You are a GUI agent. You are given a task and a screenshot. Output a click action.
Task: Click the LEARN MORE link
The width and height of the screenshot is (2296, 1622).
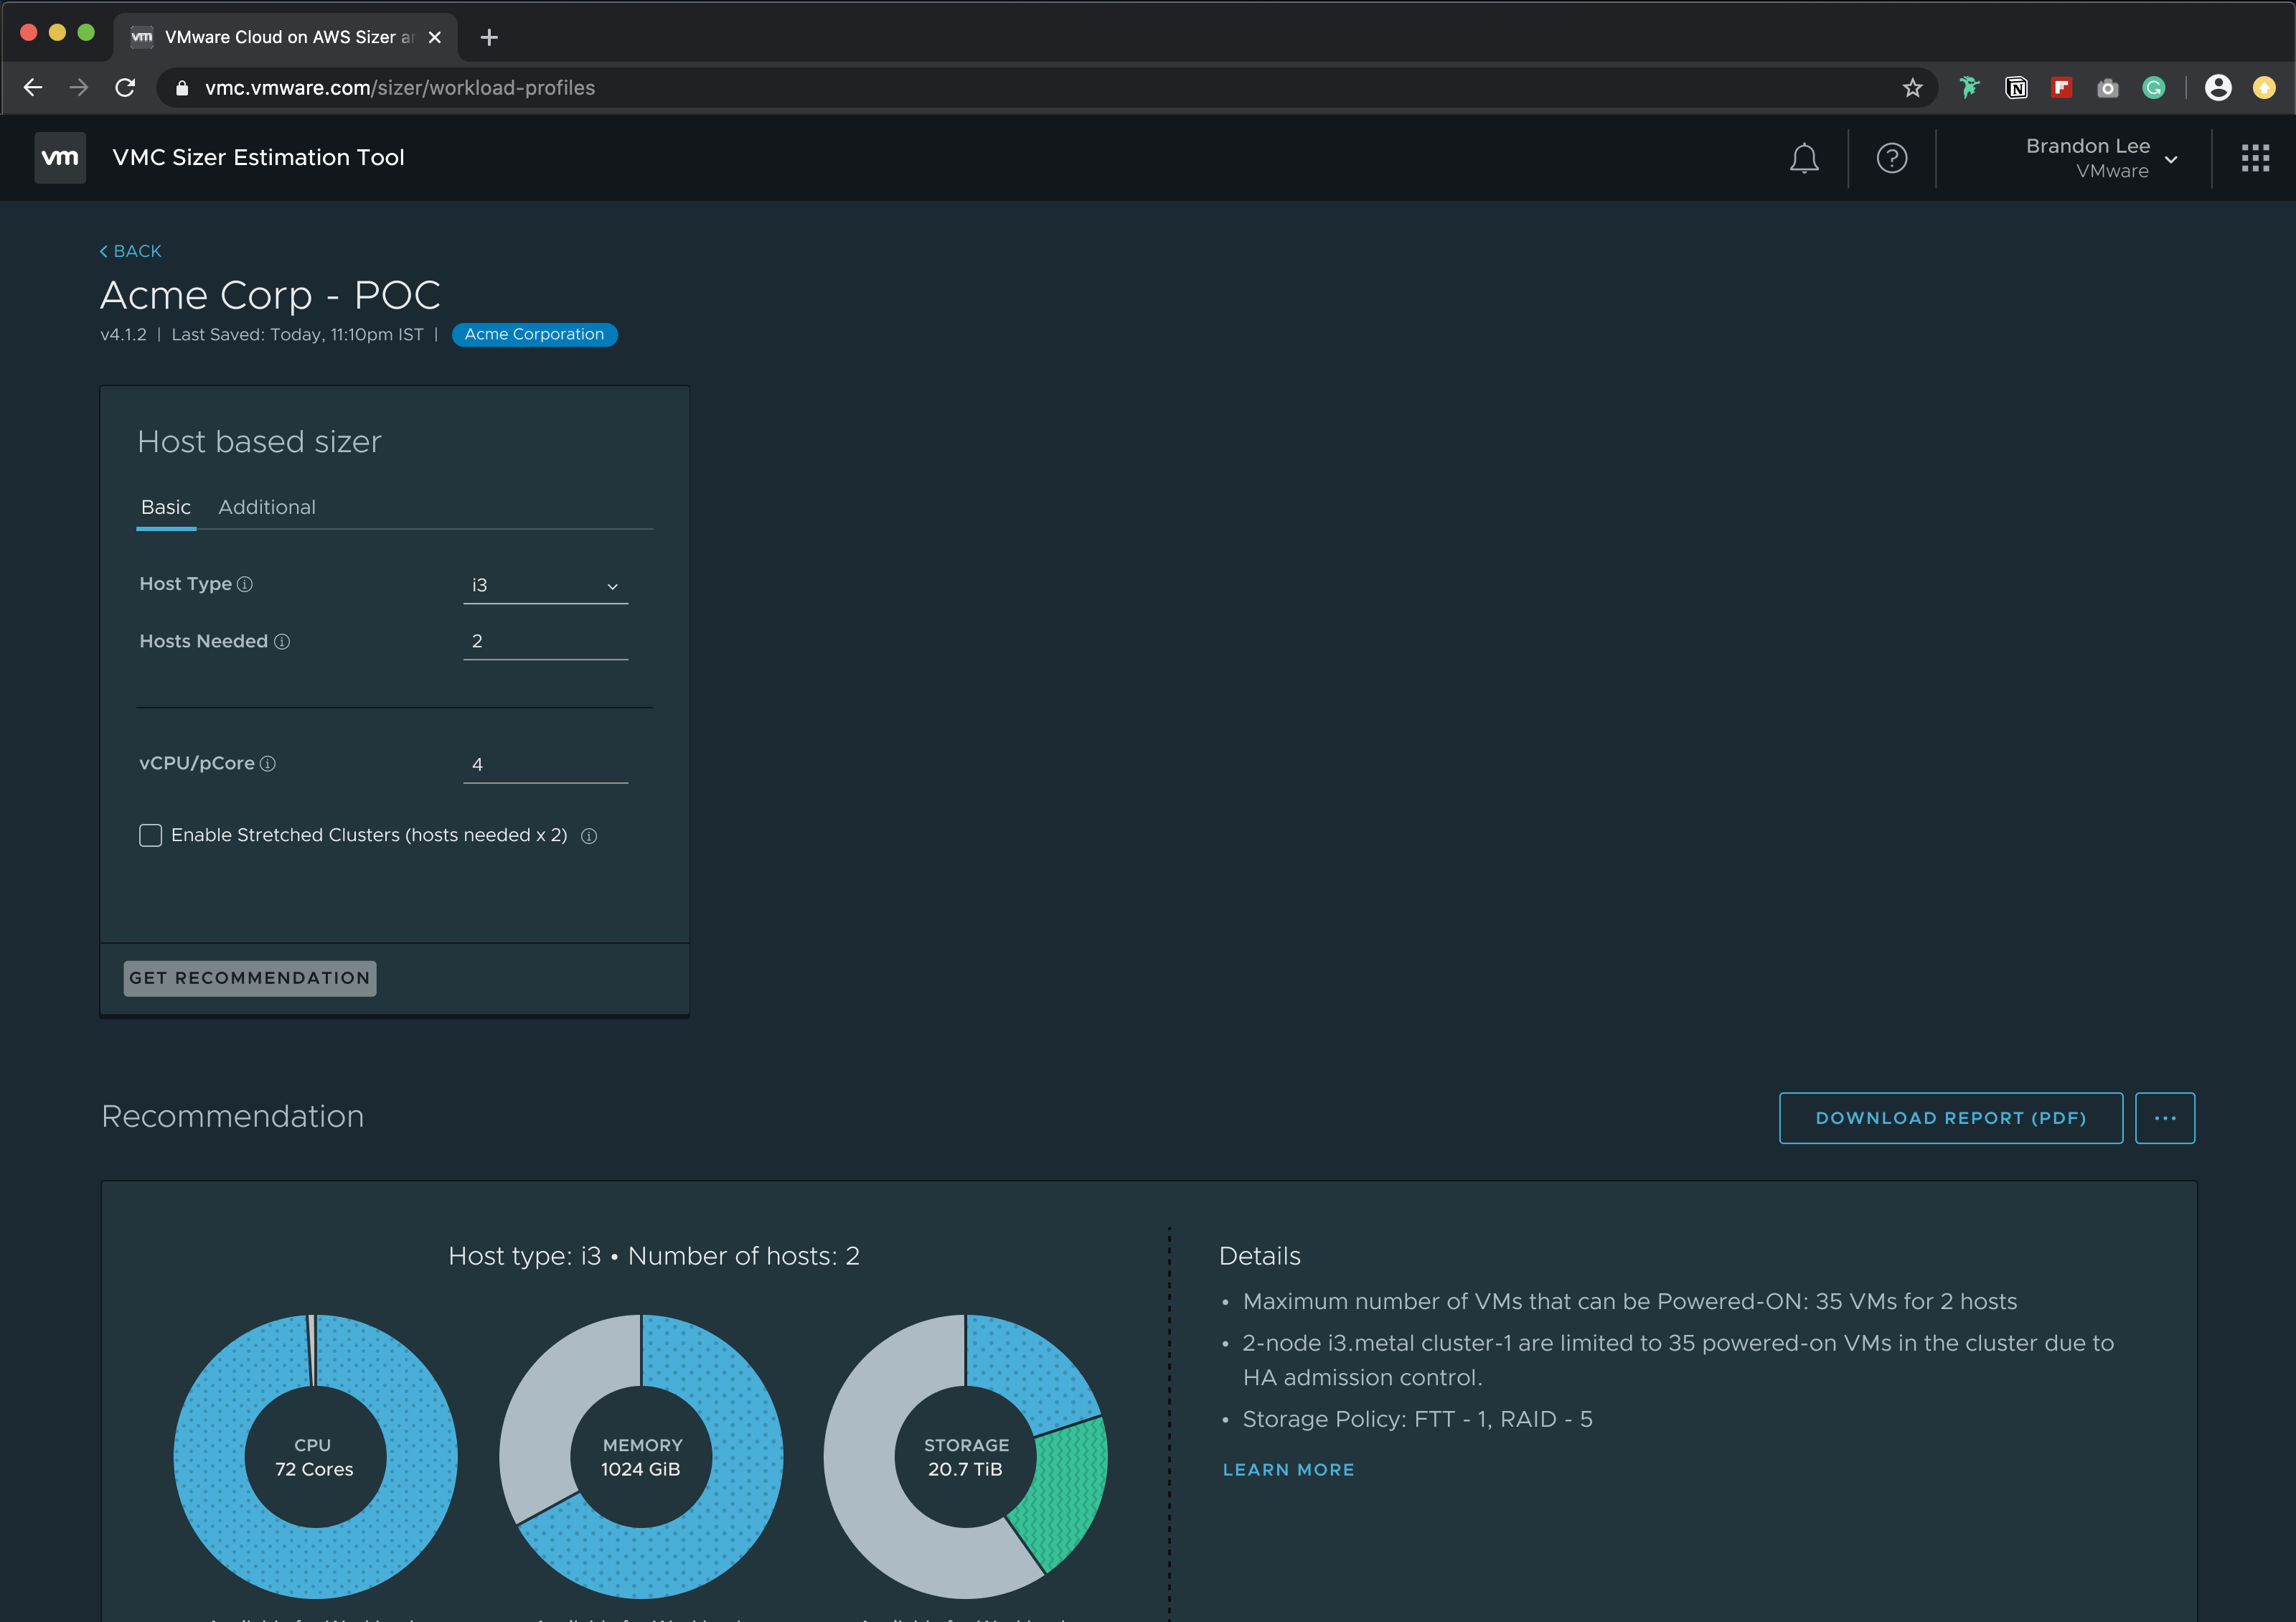pos(1288,1469)
